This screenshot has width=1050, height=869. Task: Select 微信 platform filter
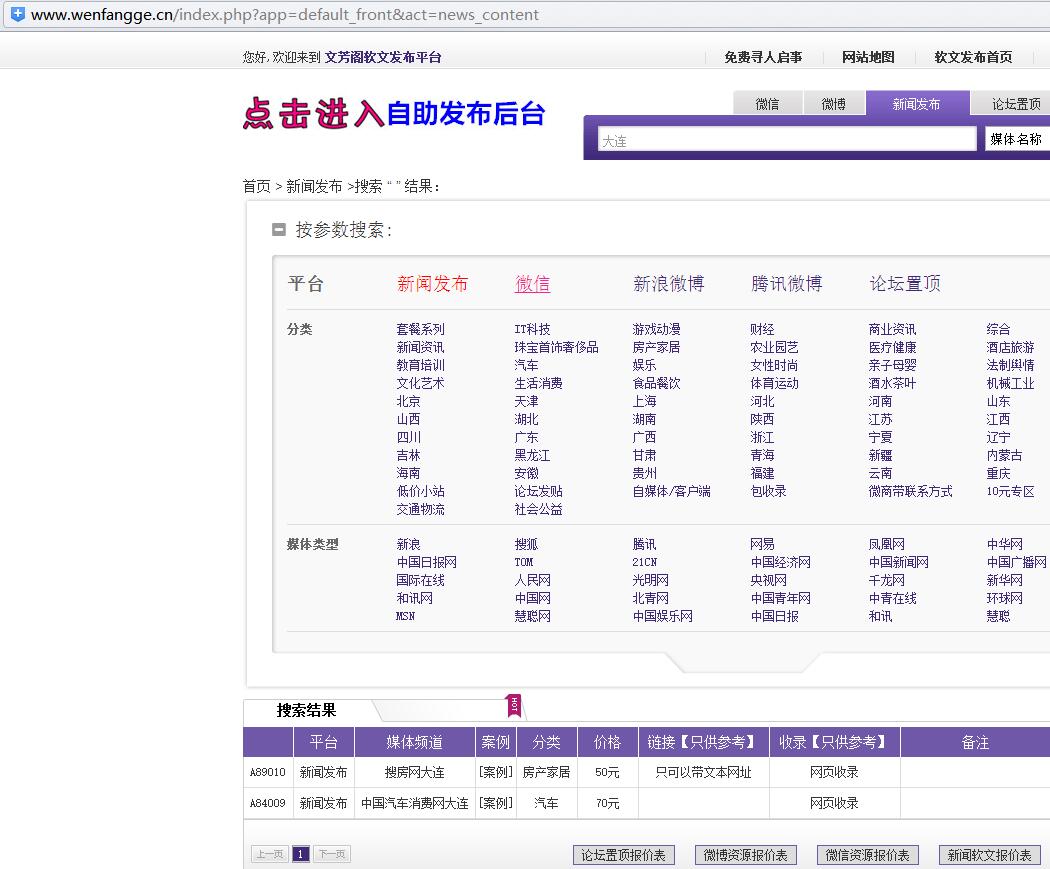click(x=532, y=284)
